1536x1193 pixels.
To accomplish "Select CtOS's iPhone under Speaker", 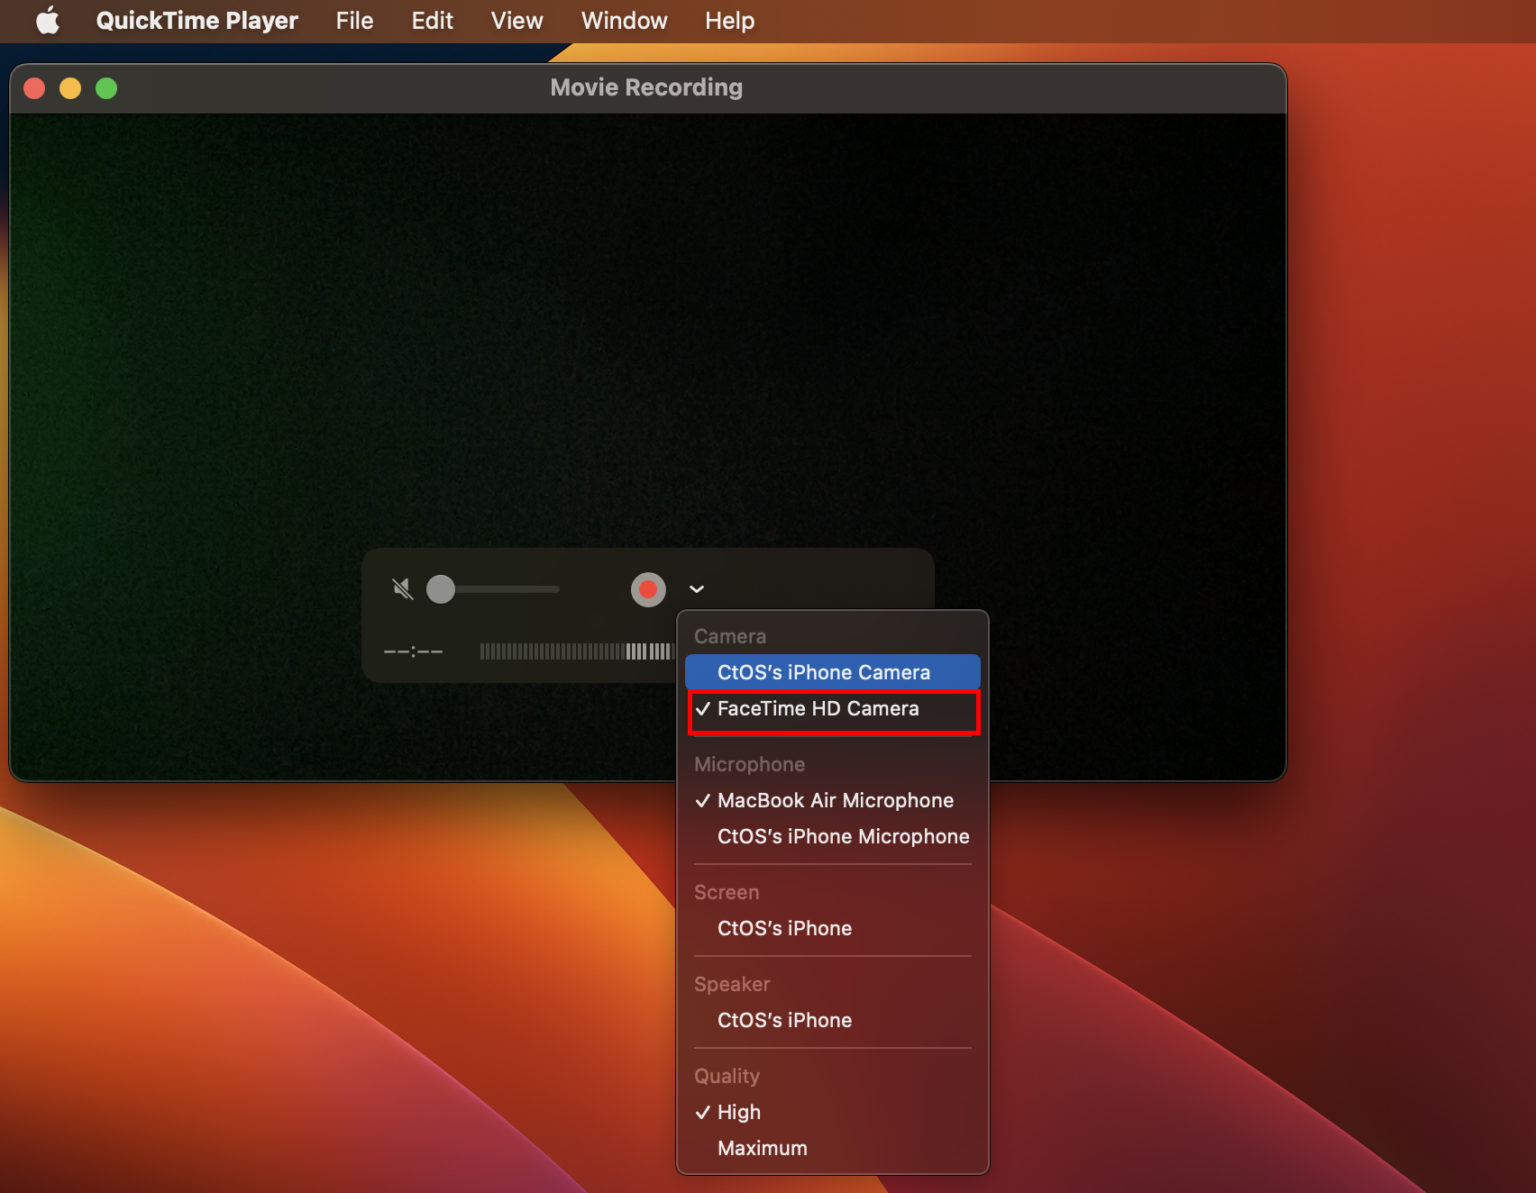I will coord(833,1020).
